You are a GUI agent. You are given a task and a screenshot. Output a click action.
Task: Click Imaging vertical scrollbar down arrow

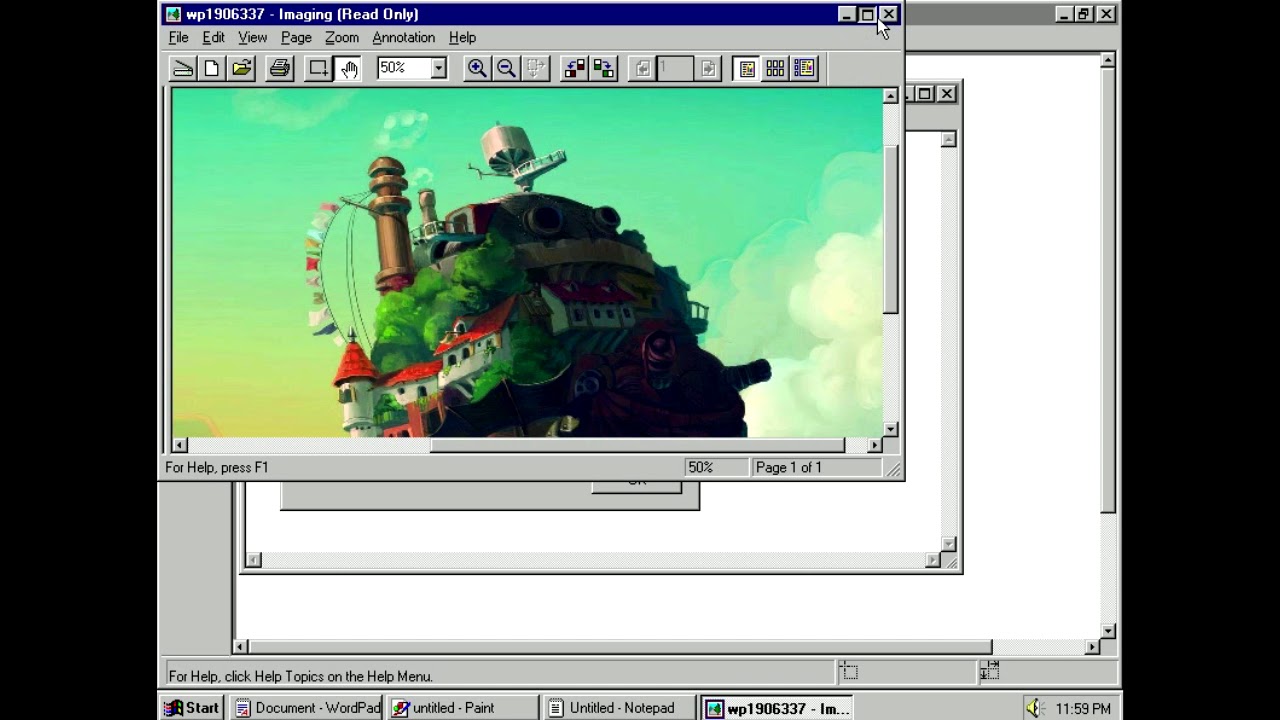(890, 430)
